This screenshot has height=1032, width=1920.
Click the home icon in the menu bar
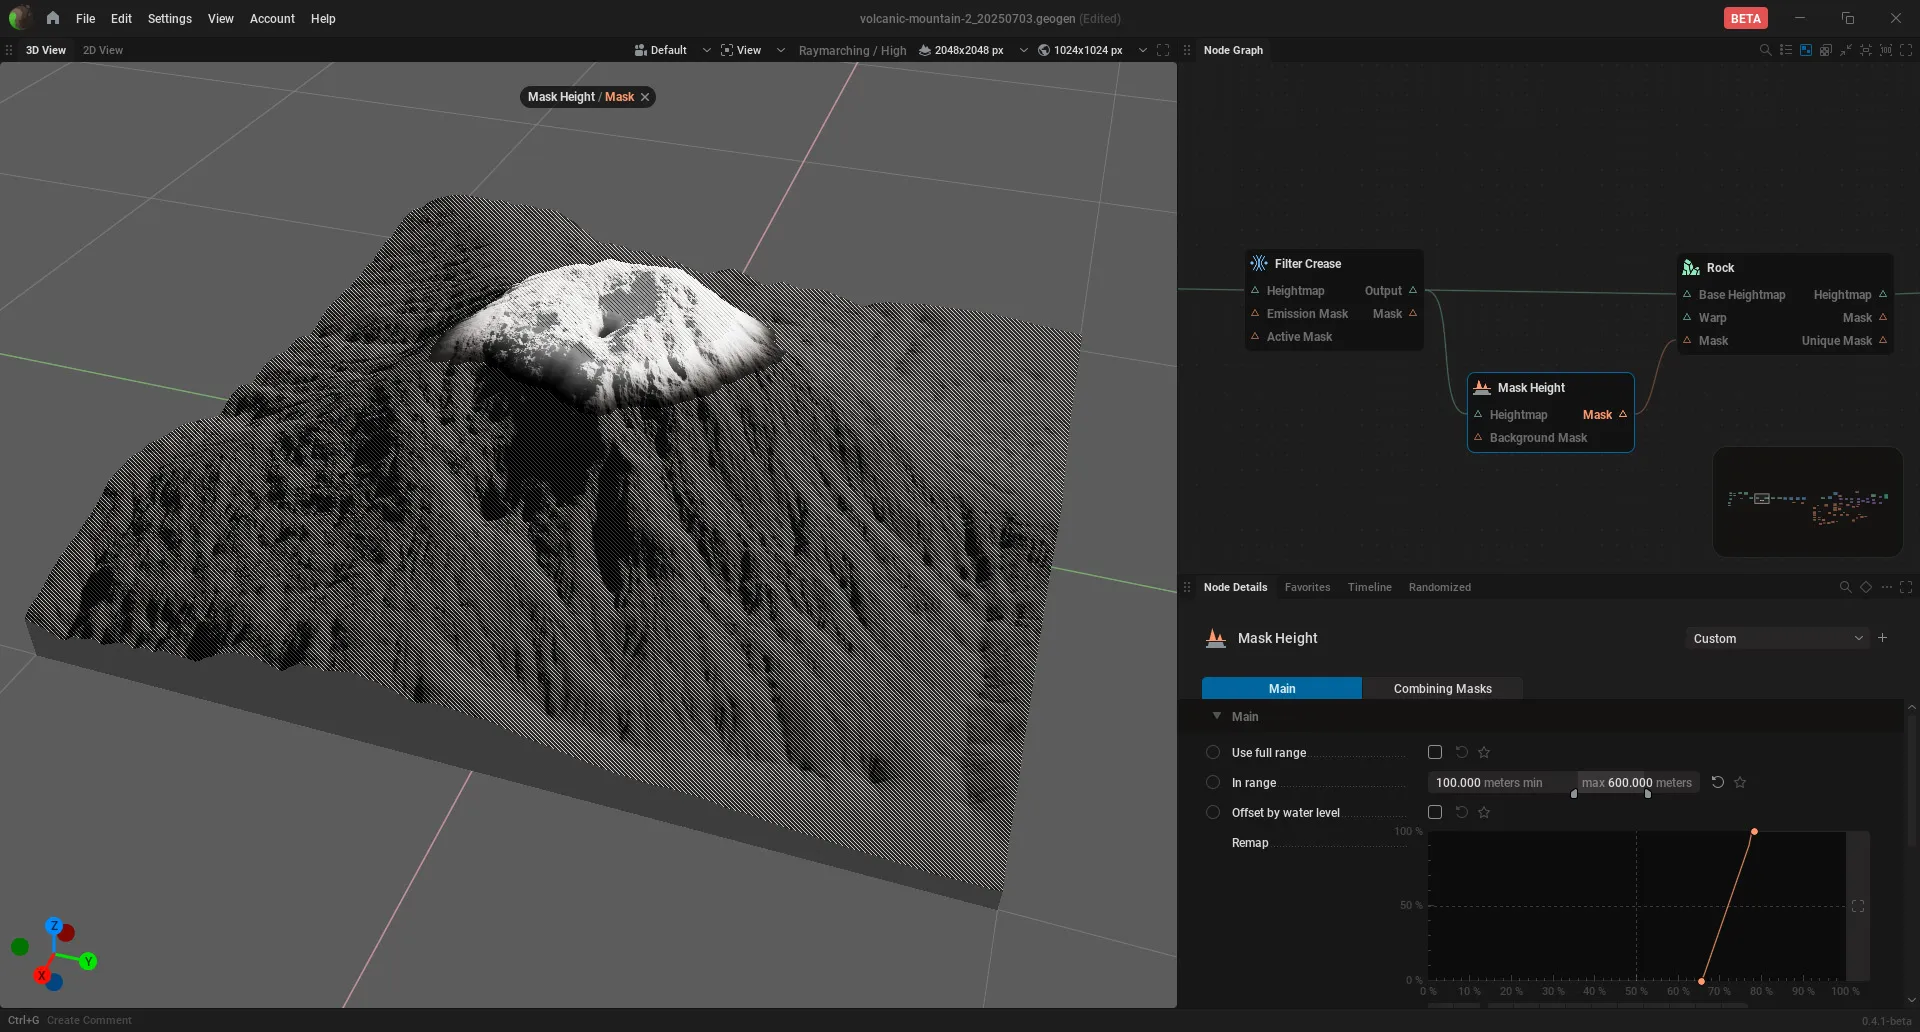53,18
